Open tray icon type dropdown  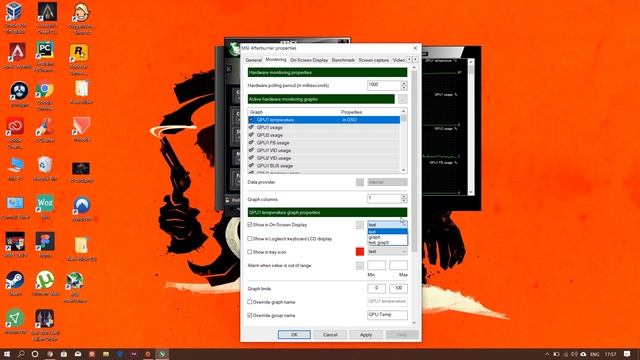387,251
